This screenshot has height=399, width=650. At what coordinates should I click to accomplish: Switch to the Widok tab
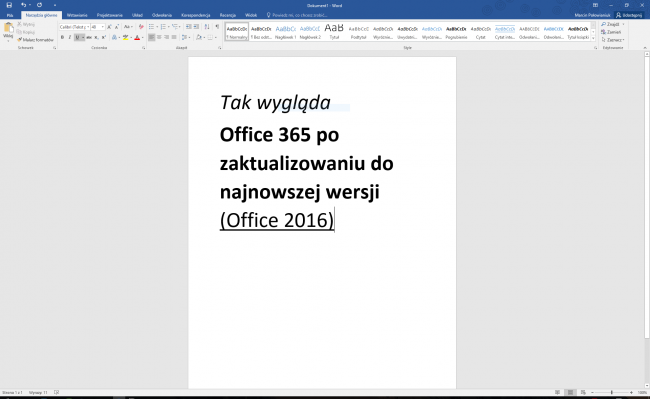(x=251, y=15)
